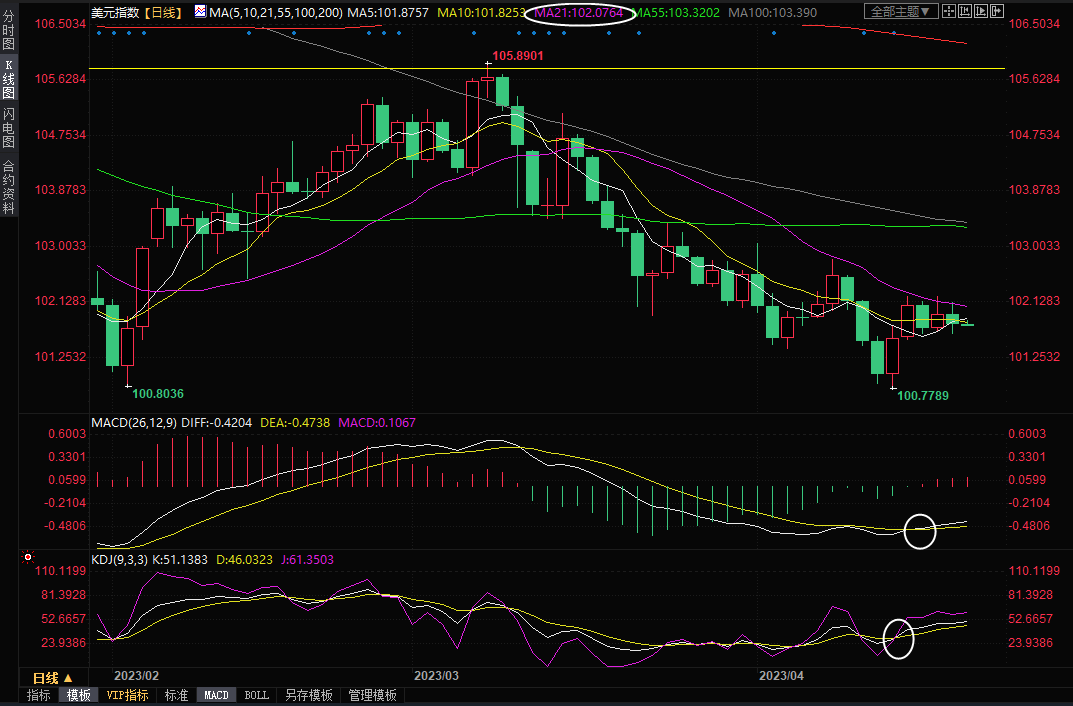Click 另存模板 button
Screen dimensions: 1073x706
click(x=309, y=695)
